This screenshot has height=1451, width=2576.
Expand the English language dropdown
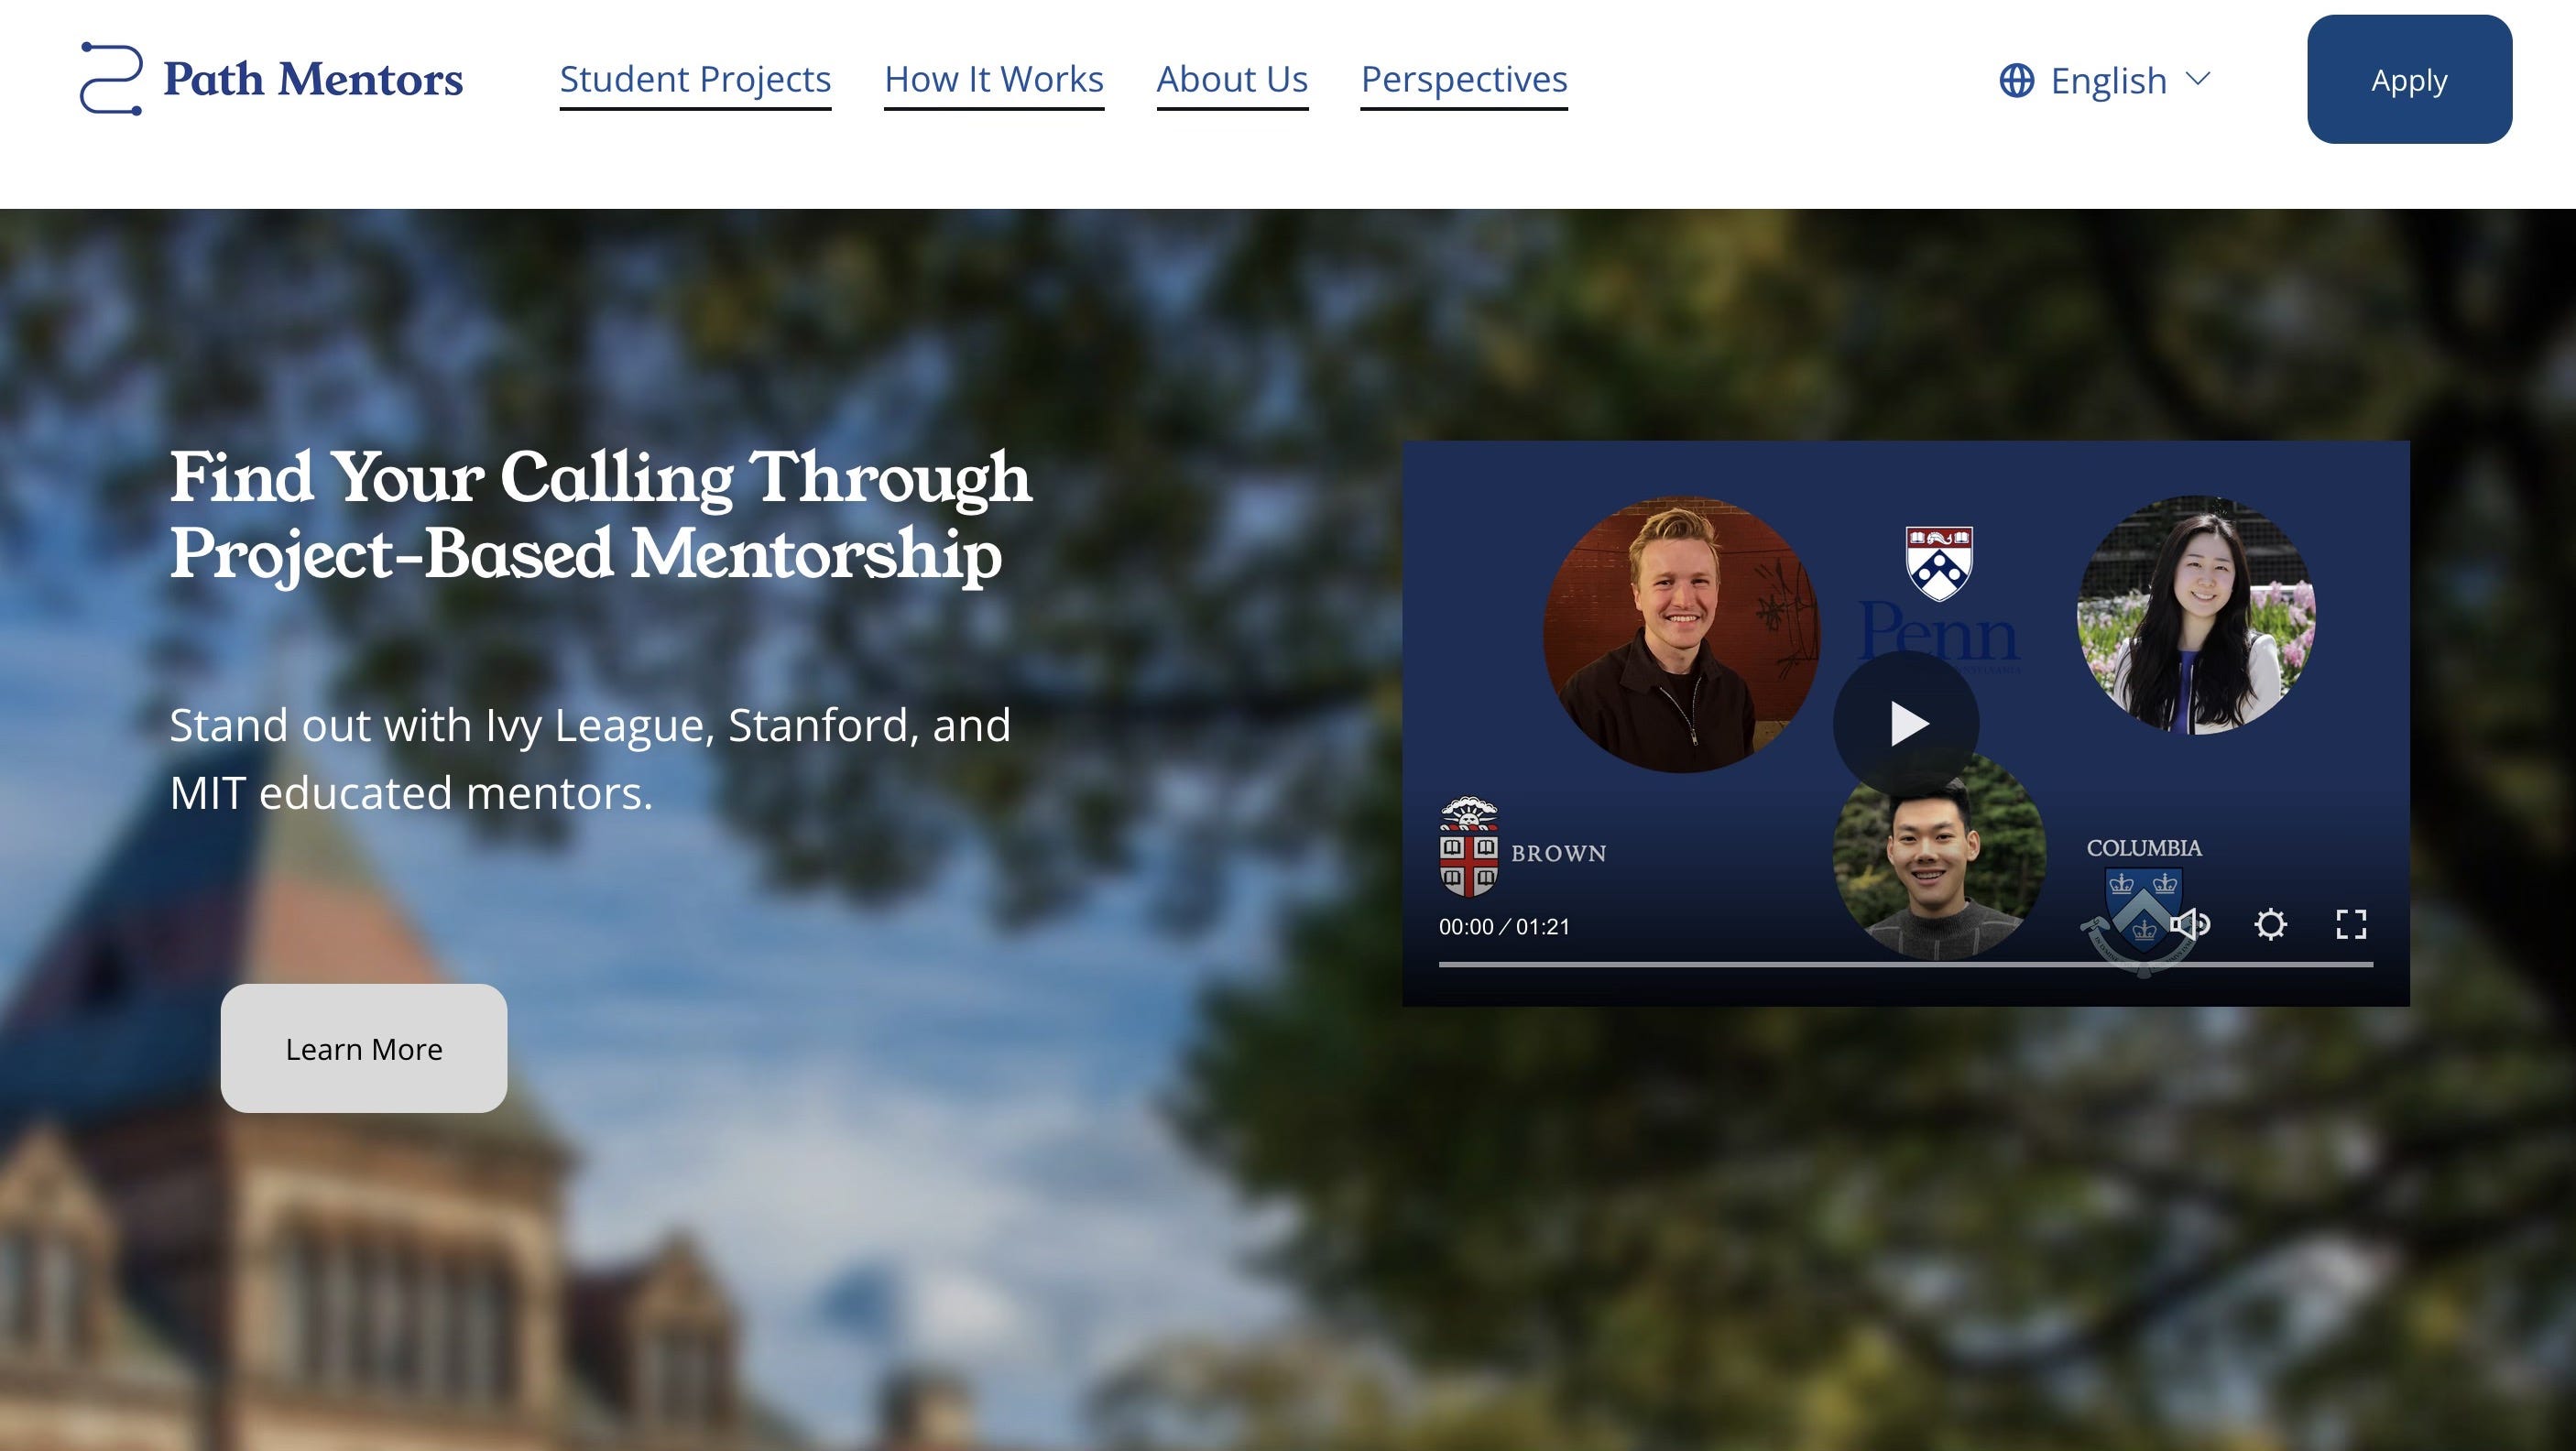(2105, 80)
